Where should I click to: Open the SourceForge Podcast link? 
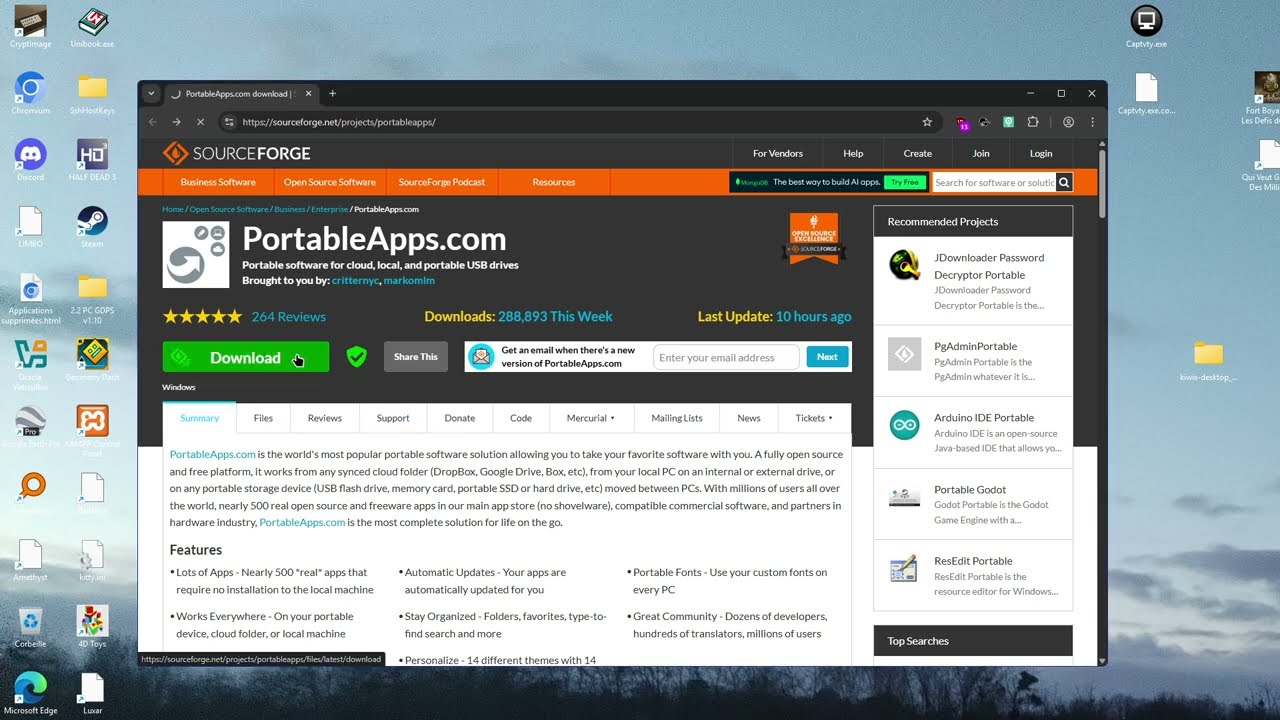tap(442, 182)
